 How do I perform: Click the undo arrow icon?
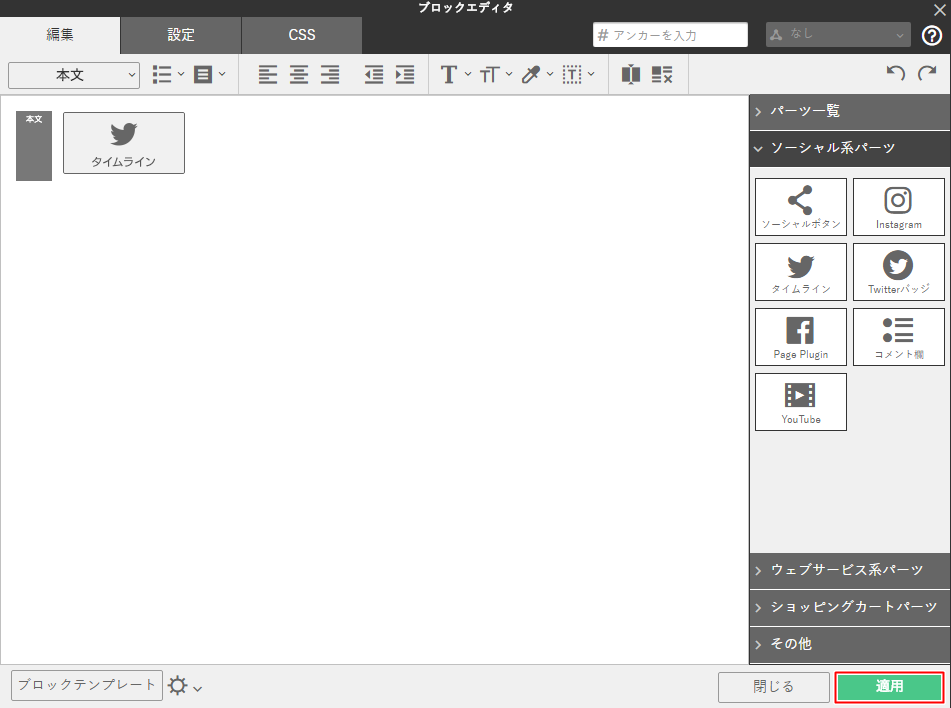(x=896, y=73)
